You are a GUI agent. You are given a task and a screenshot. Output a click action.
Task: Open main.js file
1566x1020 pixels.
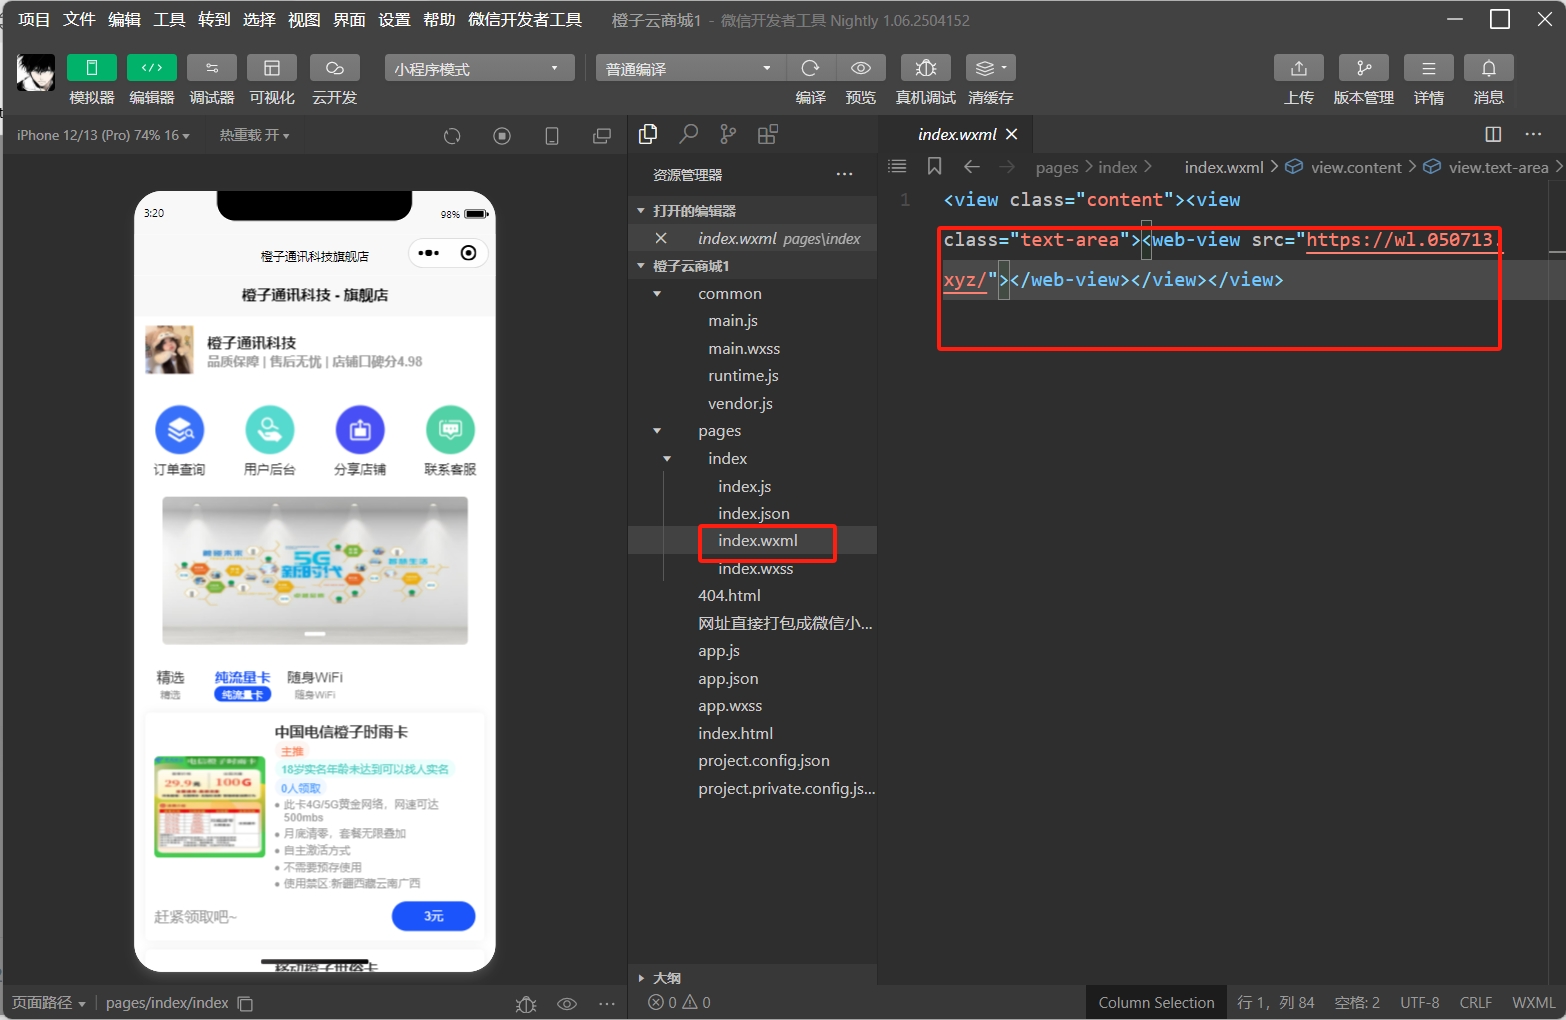click(x=733, y=321)
